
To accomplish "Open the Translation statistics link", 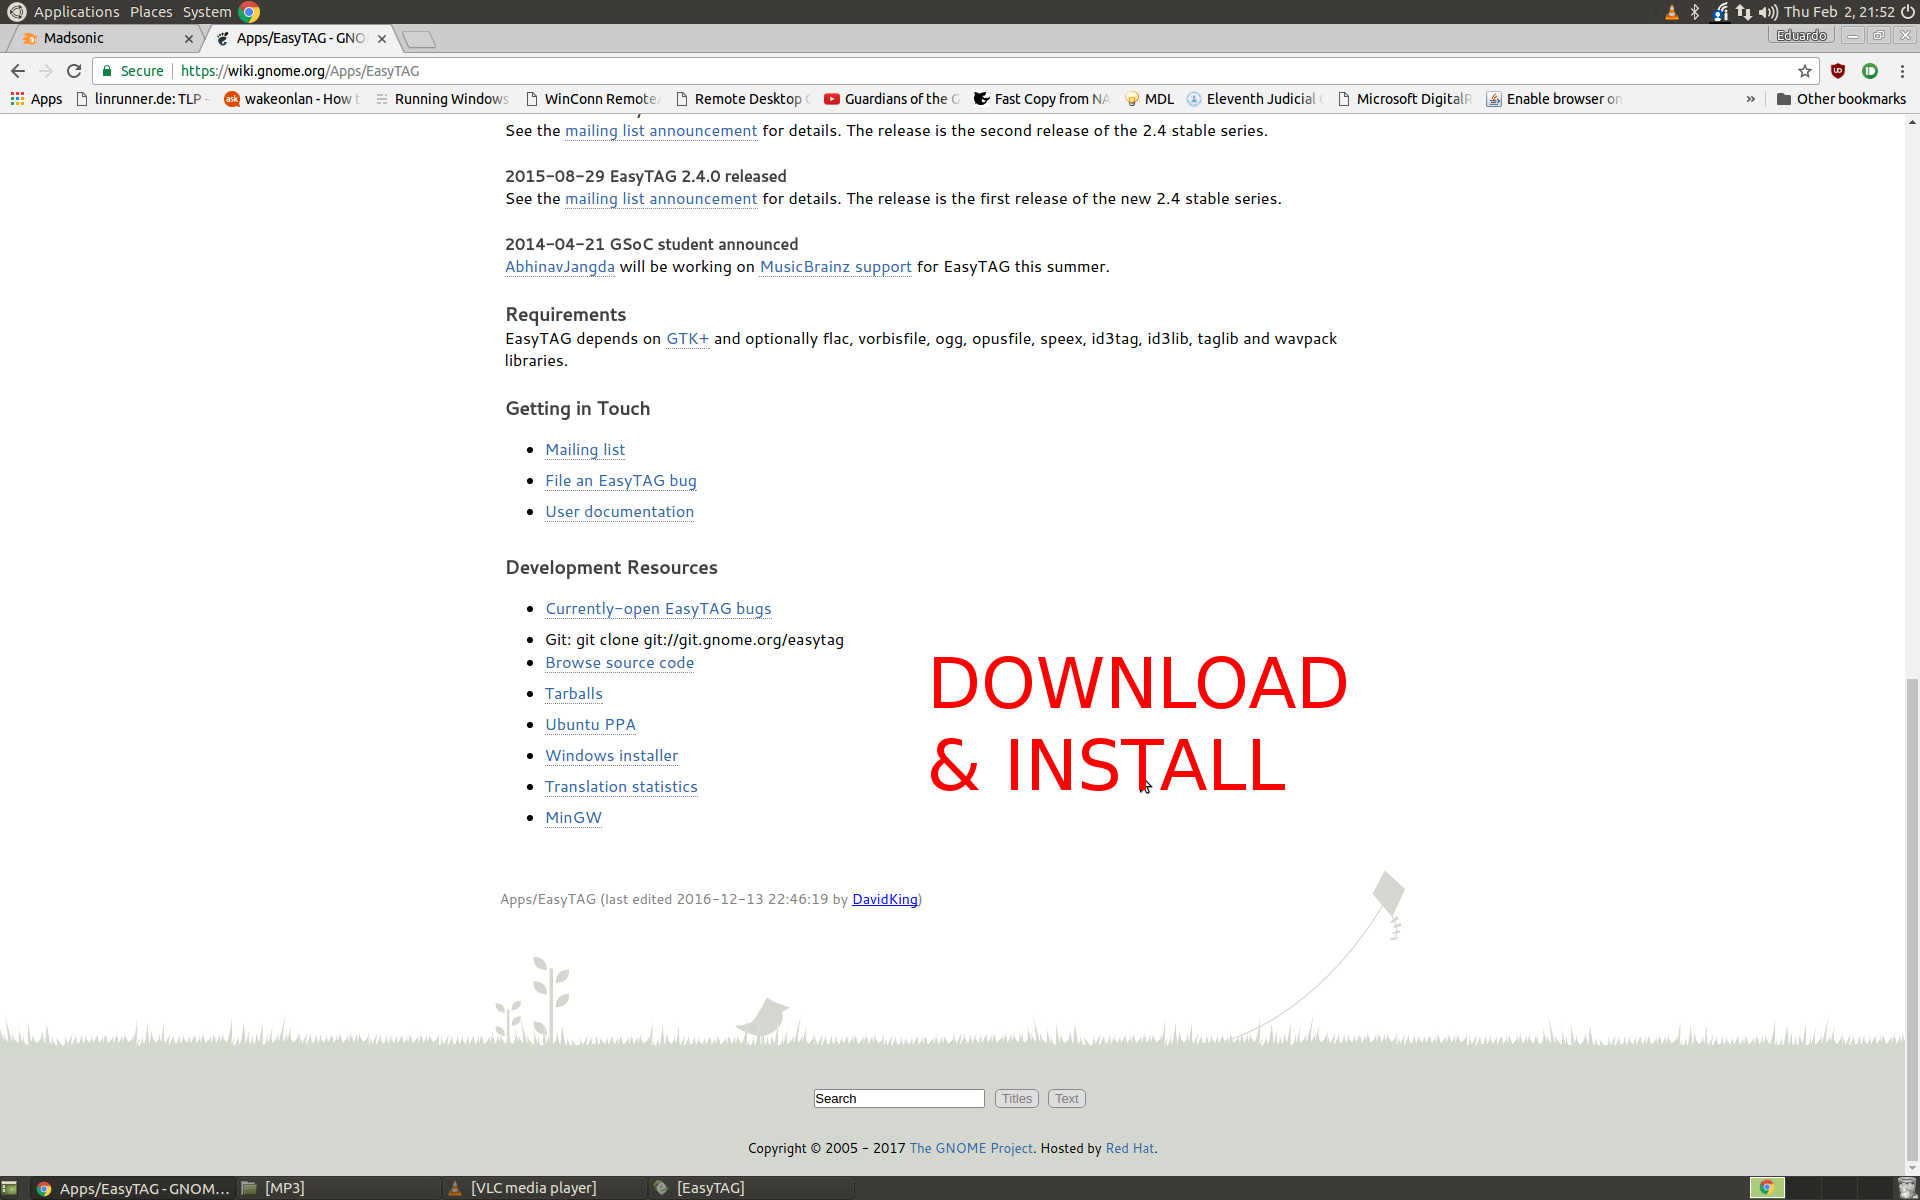I will click(621, 787).
